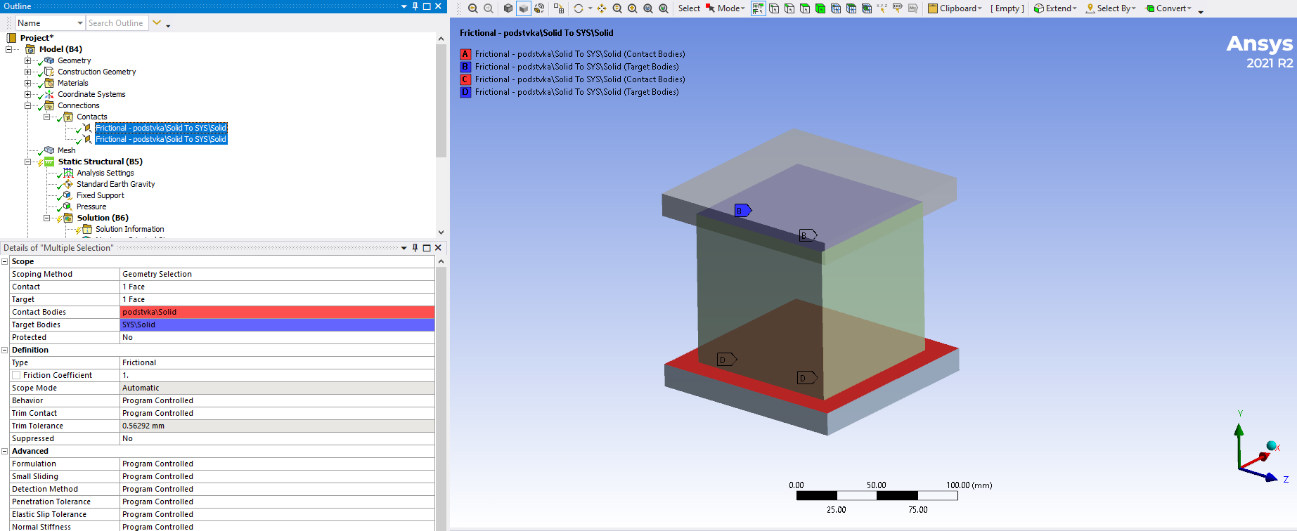Click the Extend toolbar button
Viewport: 1297px width, 531px height.
pyautogui.click(x=1055, y=8)
